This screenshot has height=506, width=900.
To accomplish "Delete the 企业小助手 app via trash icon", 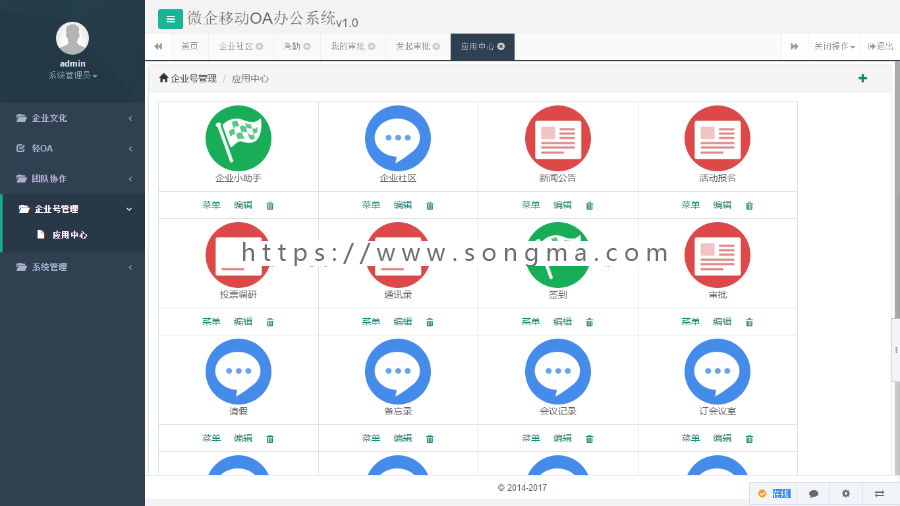I will pos(270,205).
